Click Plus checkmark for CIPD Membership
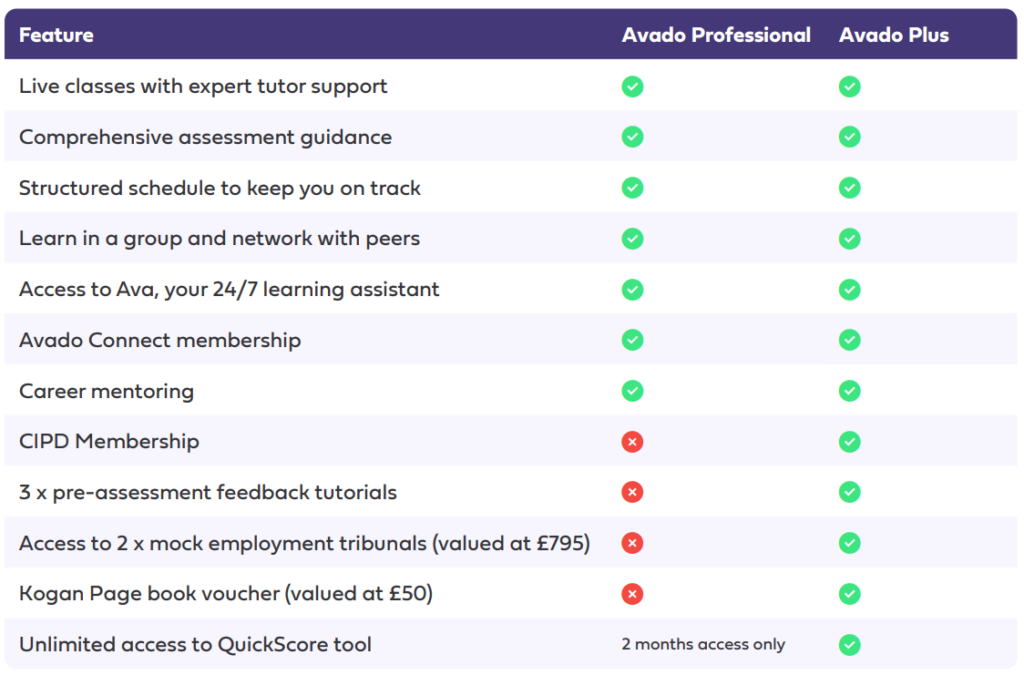Image resolution: width=1024 pixels, height=675 pixels. pos(849,442)
